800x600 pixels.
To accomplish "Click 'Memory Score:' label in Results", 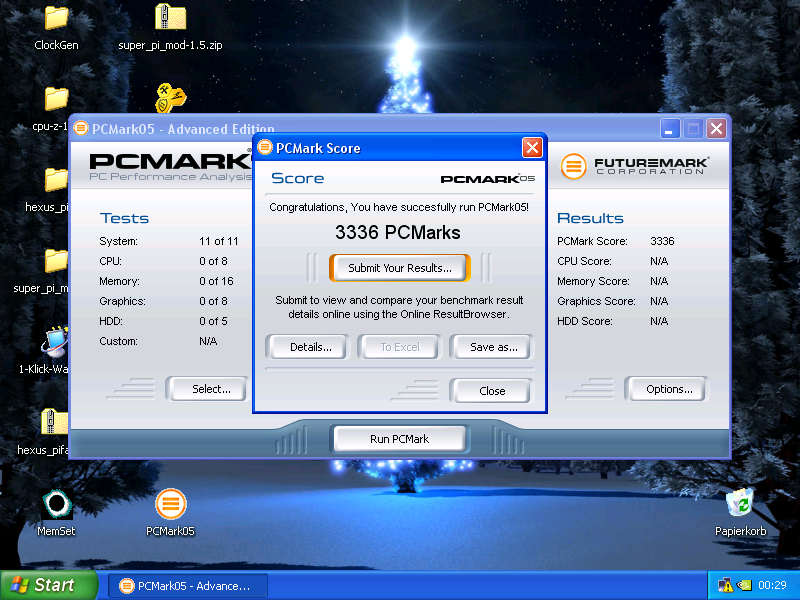I will [x=593, y=281].
